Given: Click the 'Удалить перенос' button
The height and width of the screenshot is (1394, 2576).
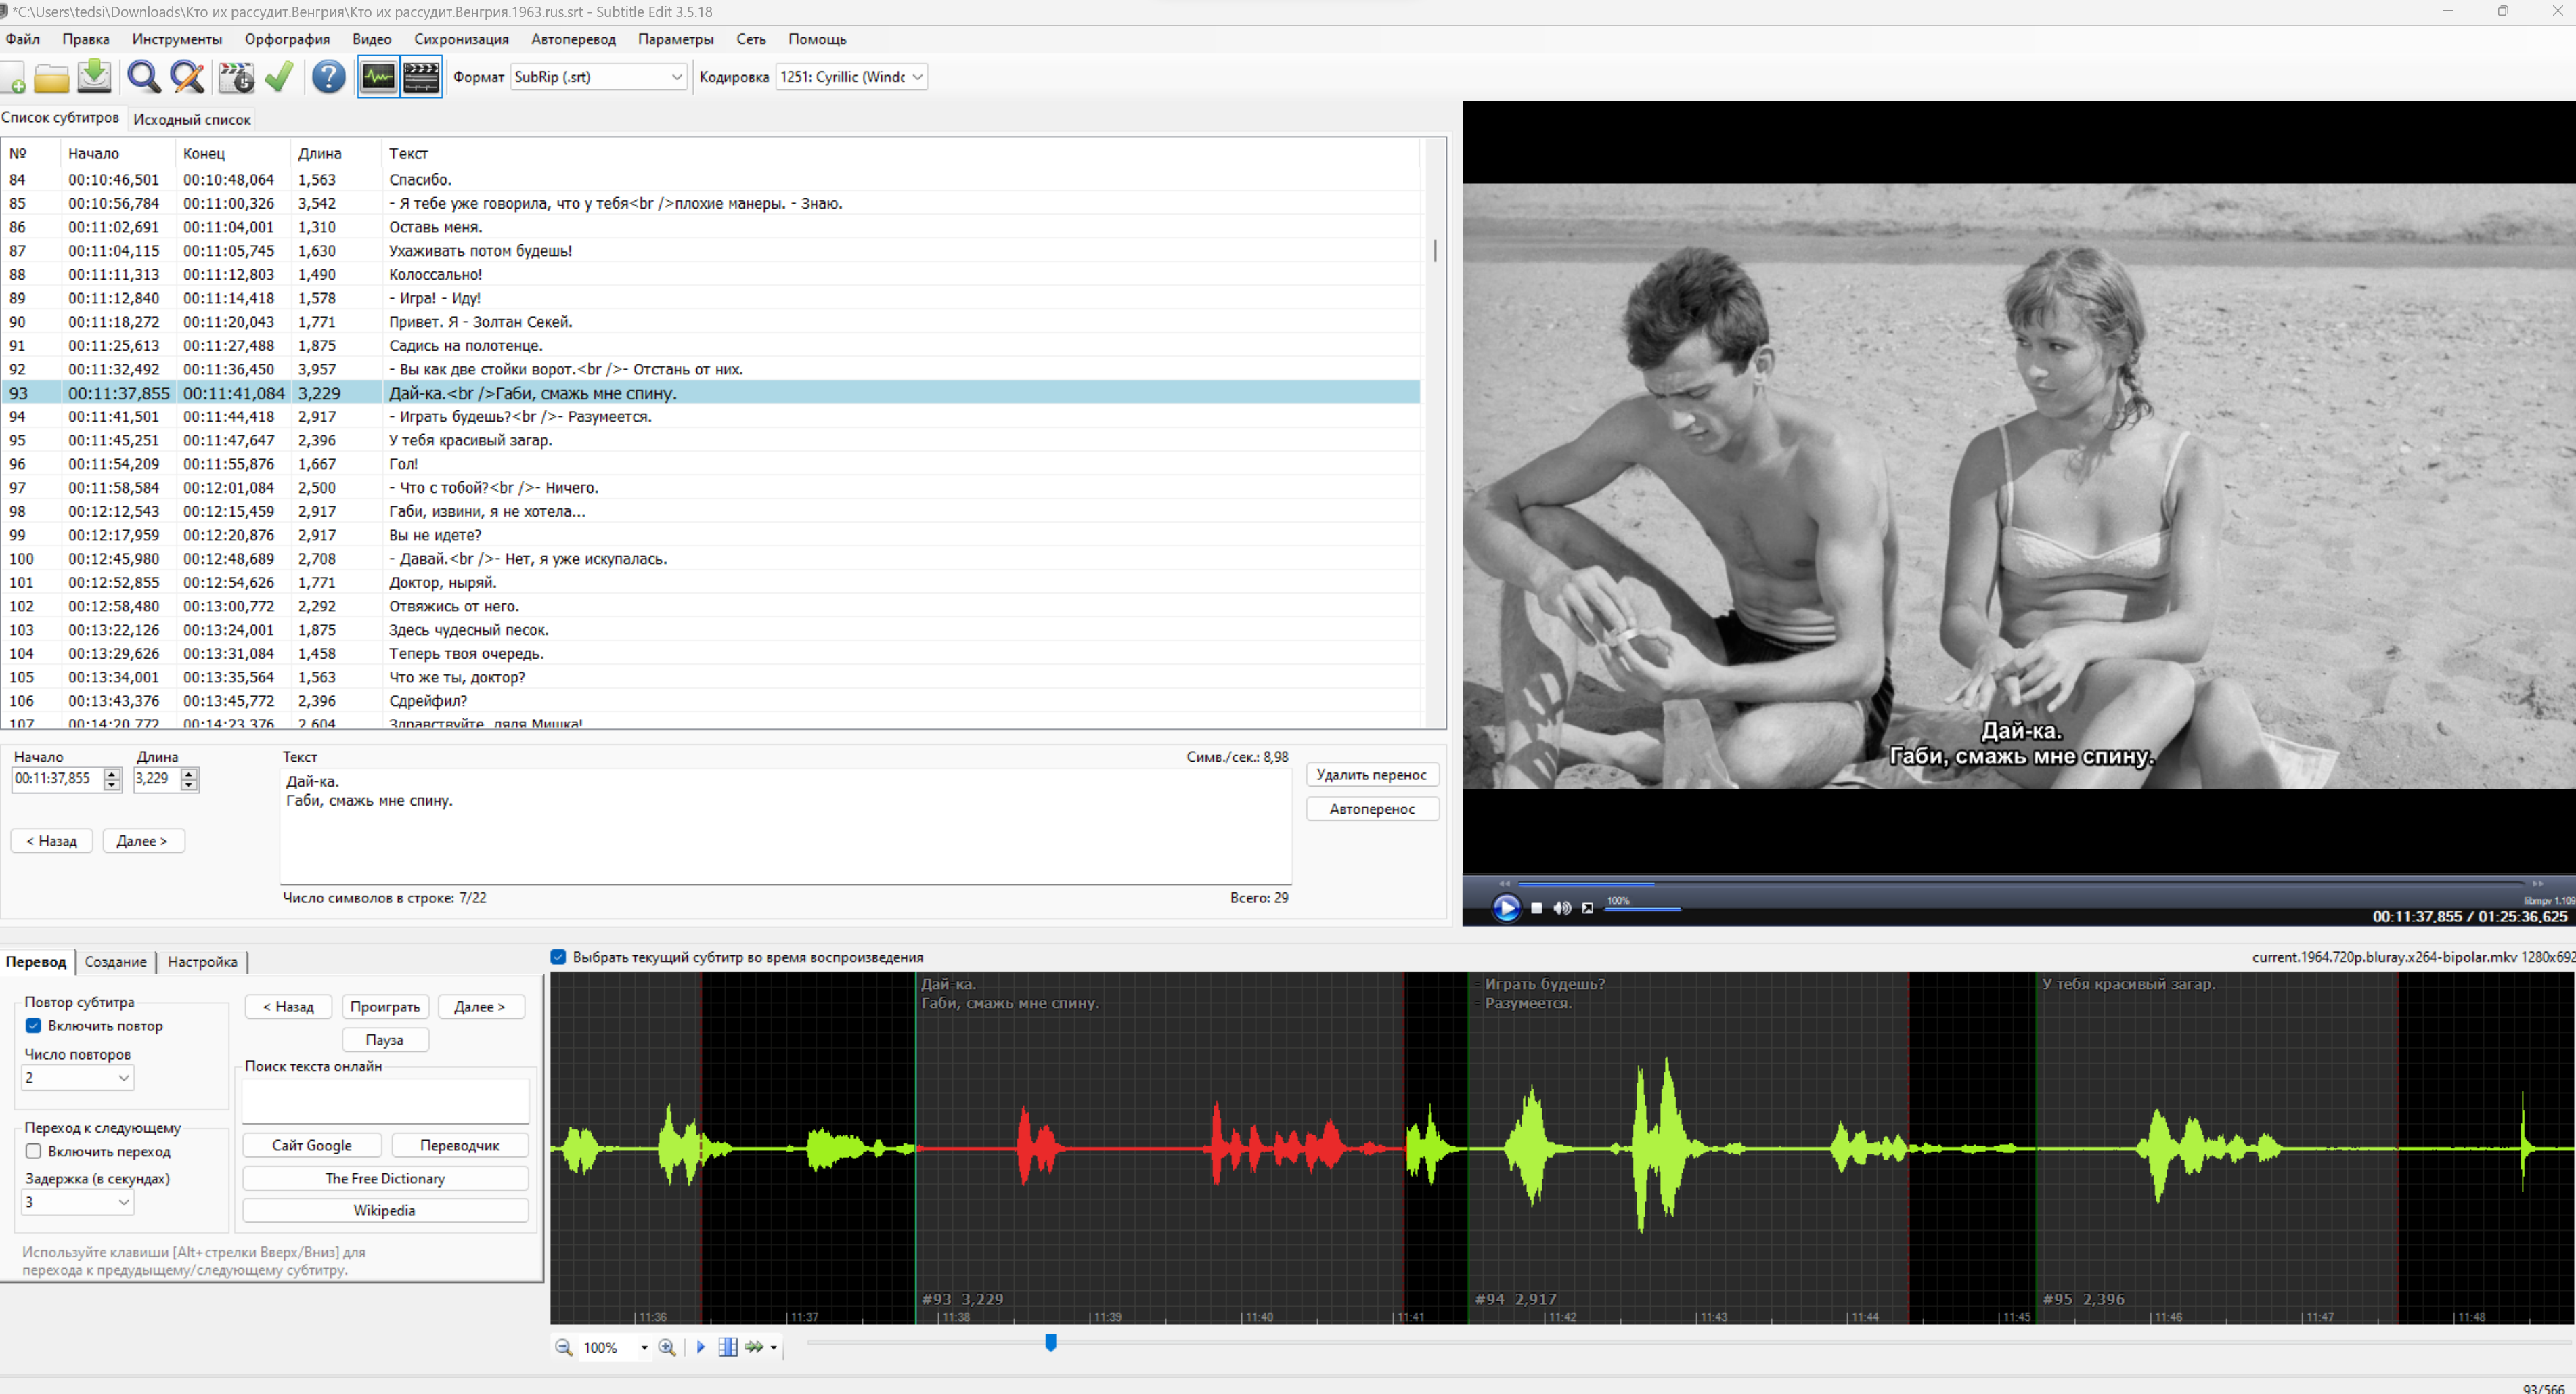Looking at the screenshot, I should pyautogui.click(x=1372, y=775).
